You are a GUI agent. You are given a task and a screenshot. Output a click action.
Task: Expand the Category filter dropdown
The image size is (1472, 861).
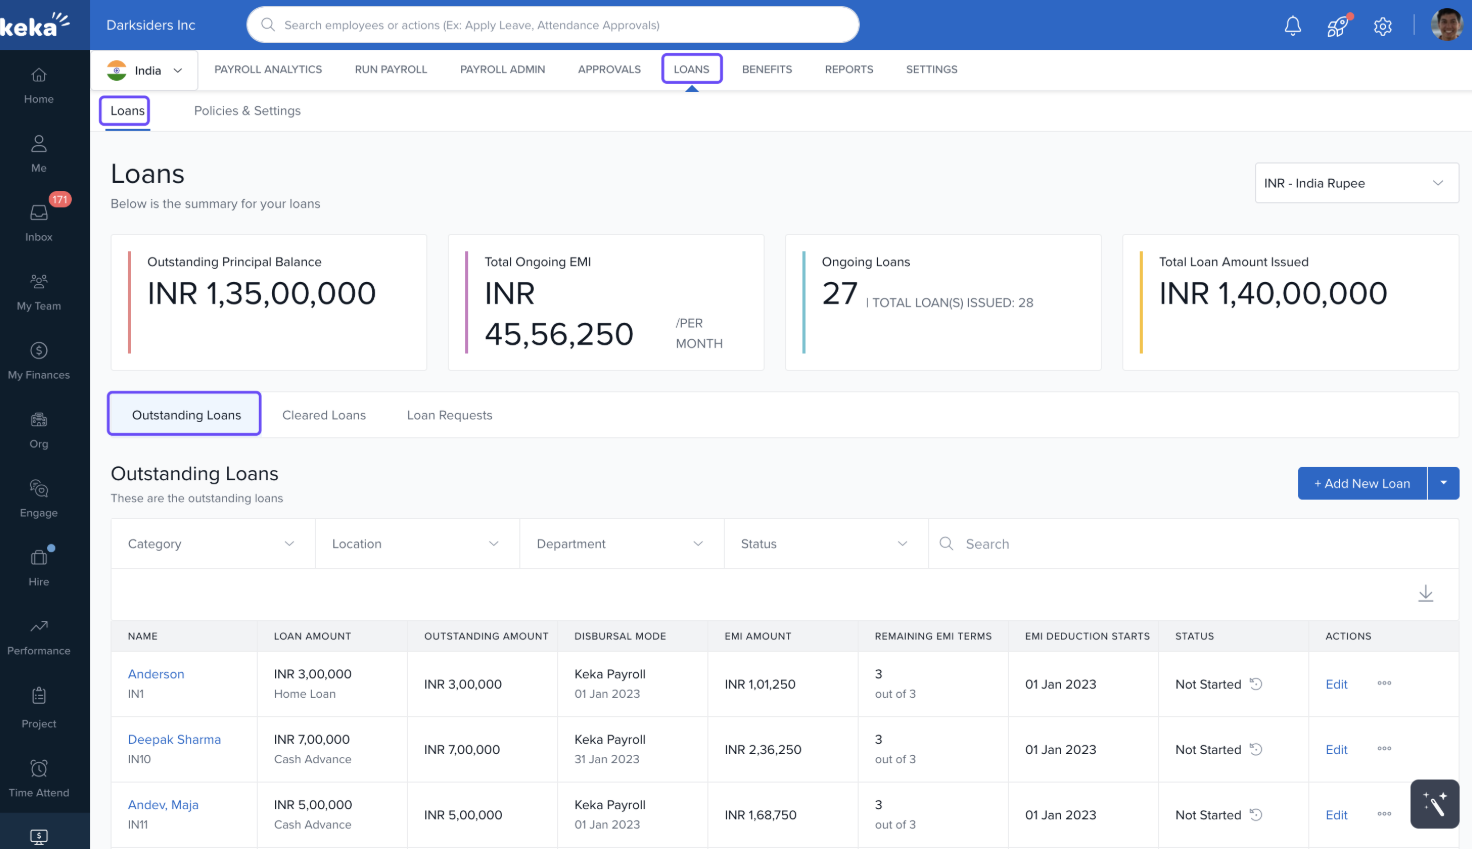coord(212,544)
